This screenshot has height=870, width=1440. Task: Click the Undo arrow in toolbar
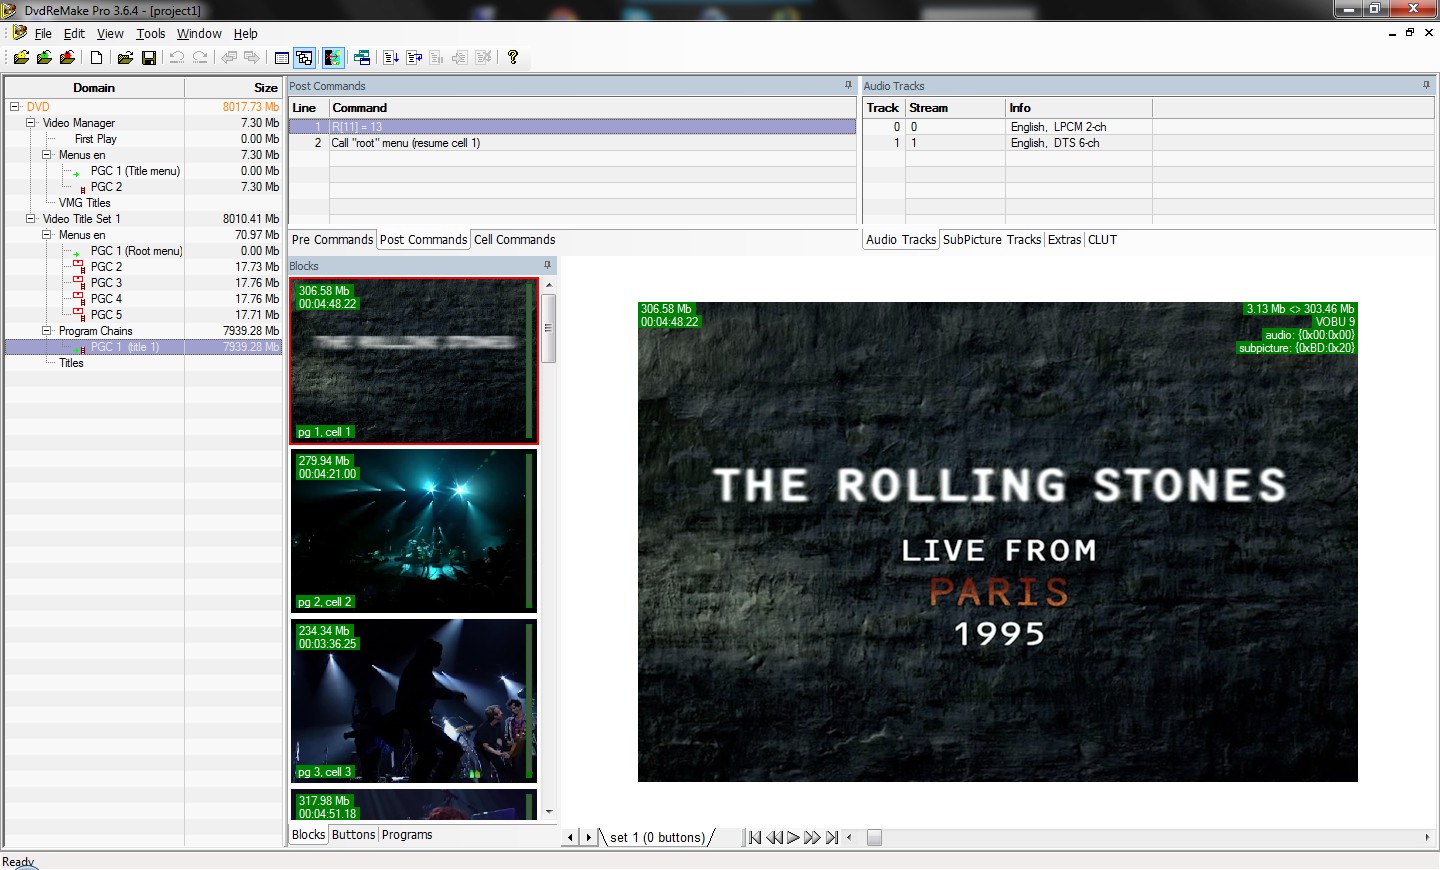[177, 58]
